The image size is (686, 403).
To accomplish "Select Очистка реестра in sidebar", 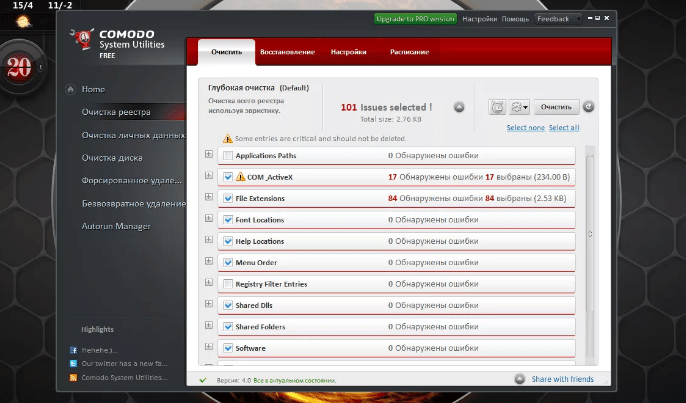I will tap(116, 112).
